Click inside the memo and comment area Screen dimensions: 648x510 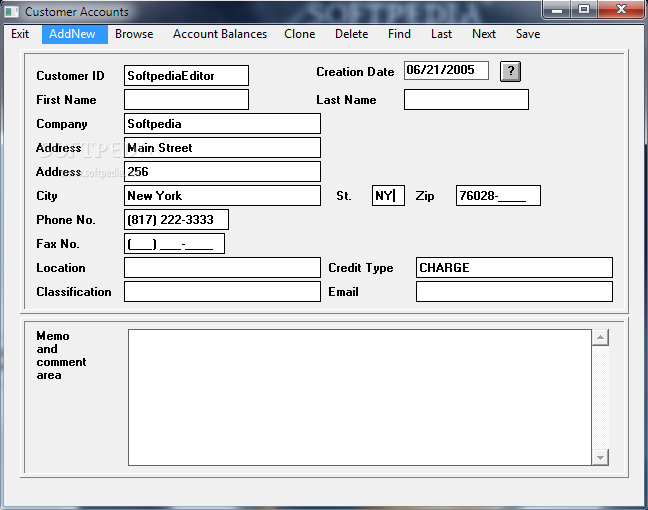(x=360, y=397)
